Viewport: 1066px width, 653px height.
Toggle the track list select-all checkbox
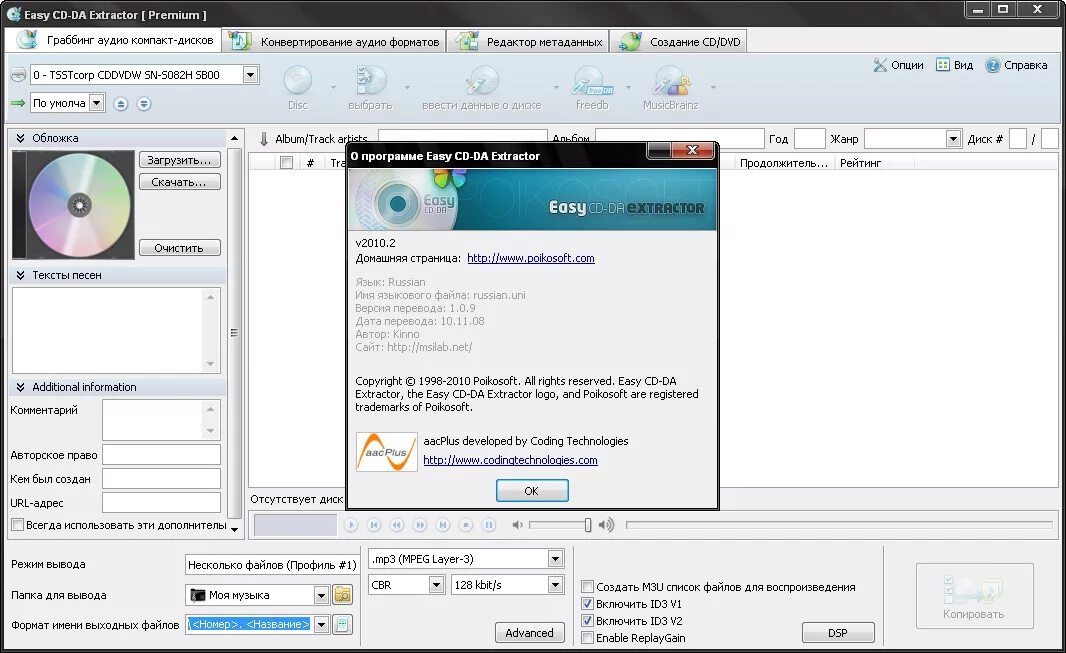coord(286,162)
